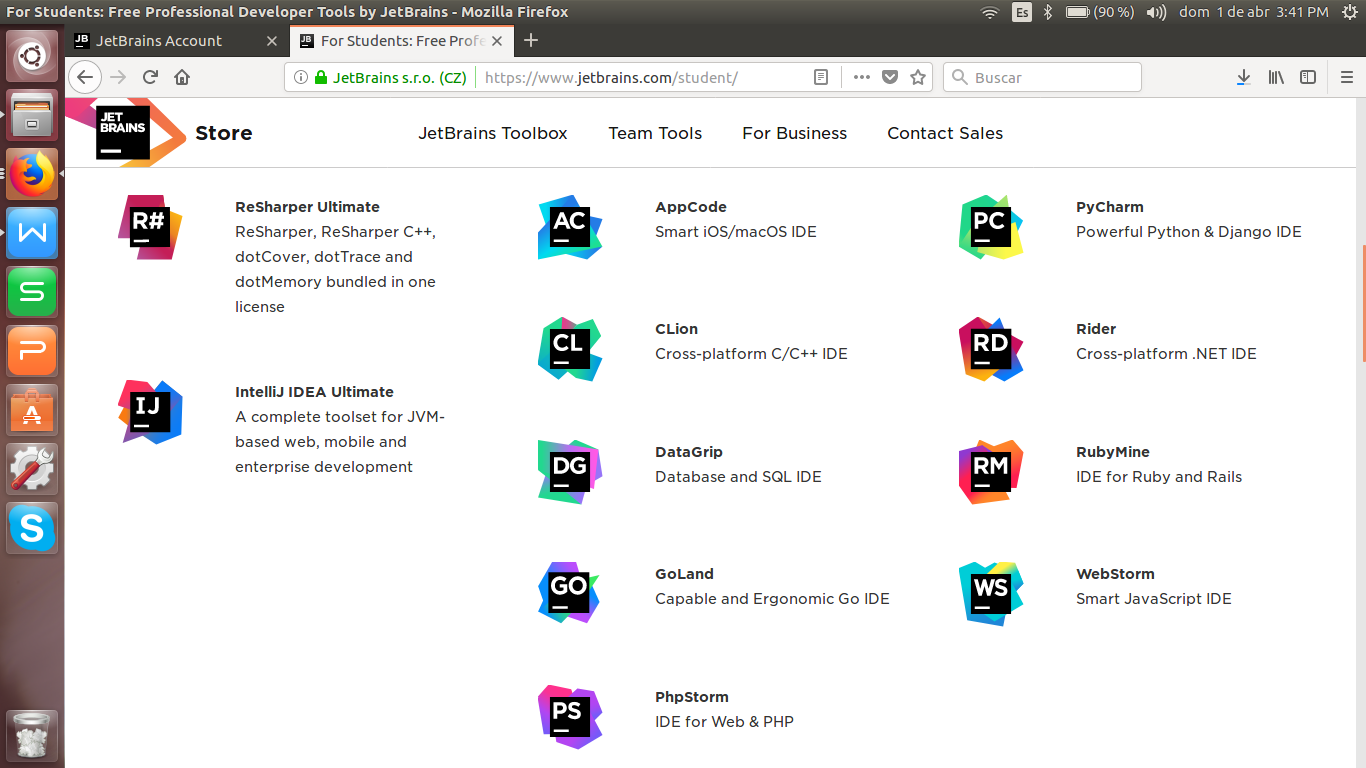Open the PyCharm product icon
Screen dimensions: 1366x768
[991, 227]
